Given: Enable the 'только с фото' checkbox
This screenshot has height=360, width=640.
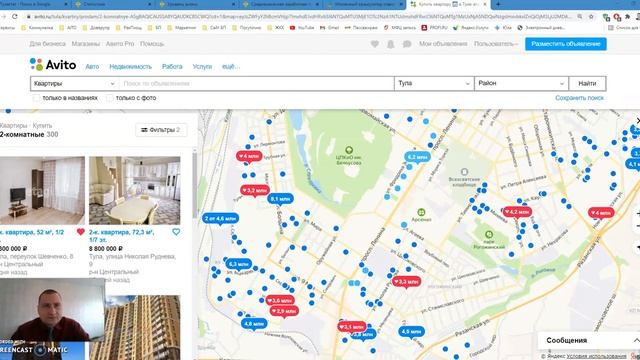Looking at the screenshot, I should (109, 98).
